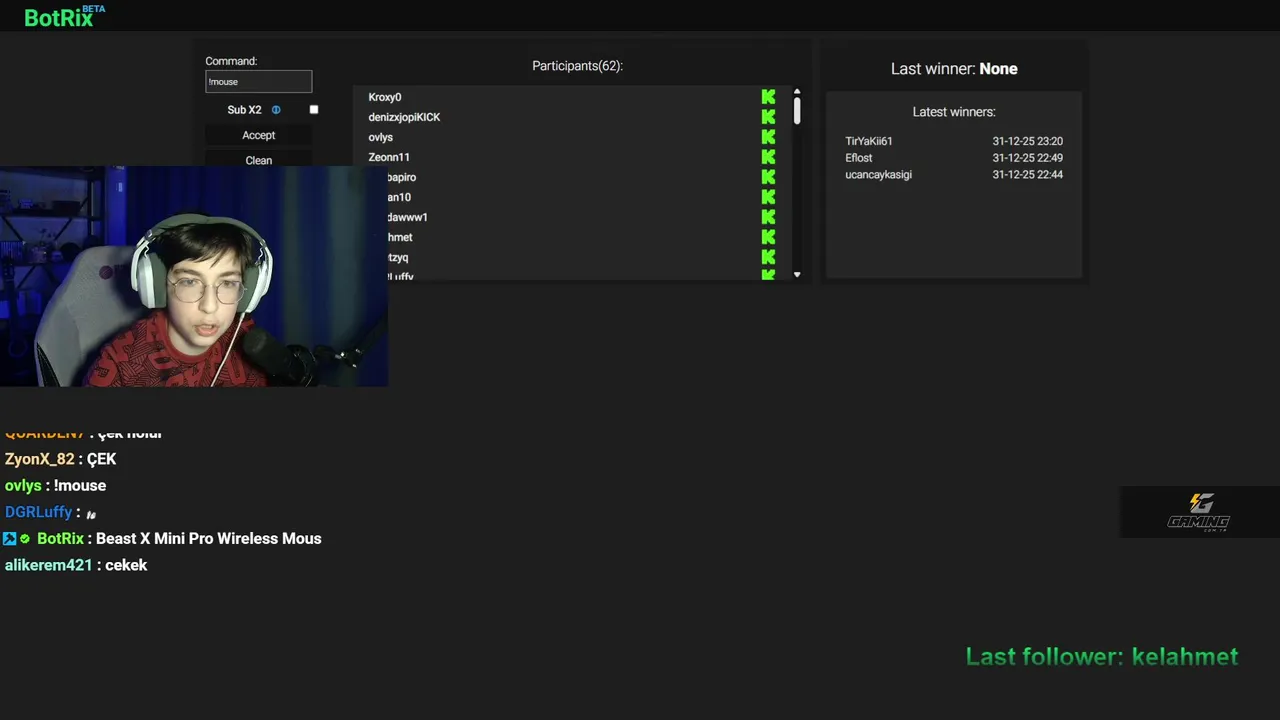The width and height of the screenshot is (1280, 720).
Task: Focus the Command input field
Action: (x=259, y=82)
